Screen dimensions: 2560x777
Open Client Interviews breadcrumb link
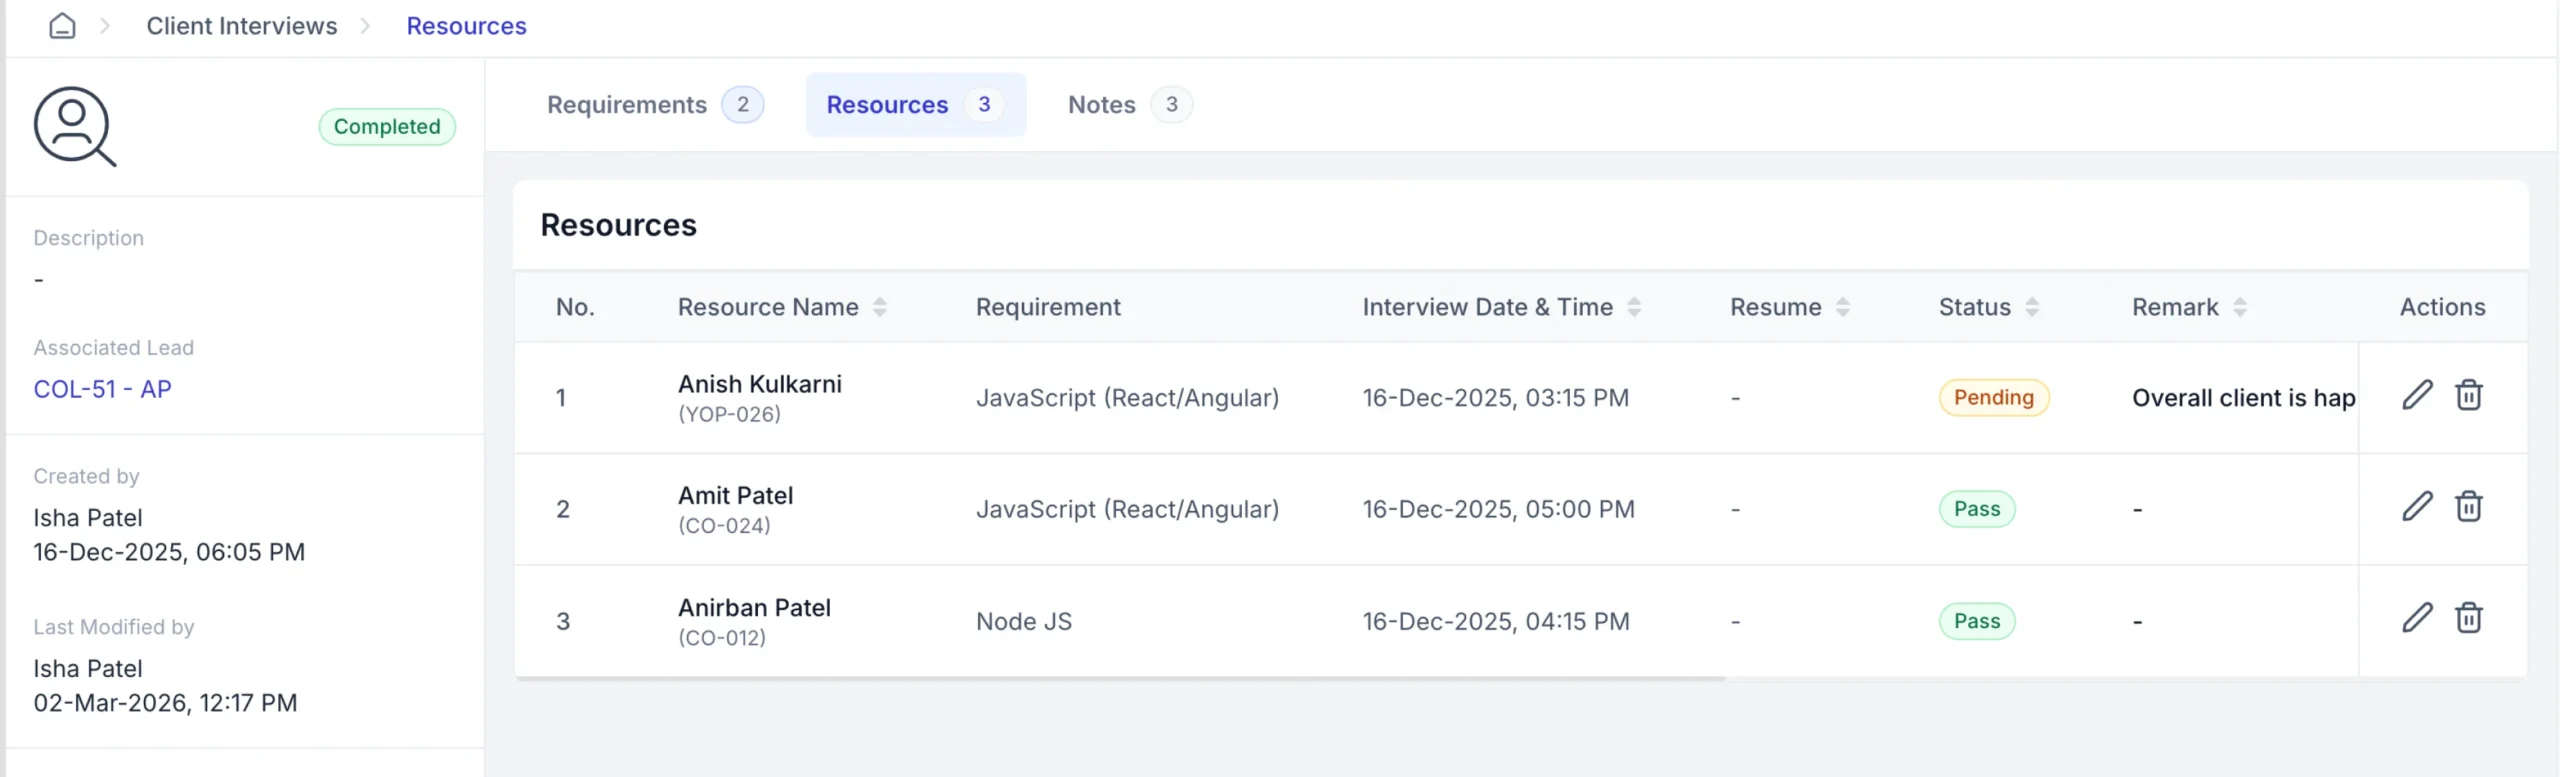(x=242, y=26)
